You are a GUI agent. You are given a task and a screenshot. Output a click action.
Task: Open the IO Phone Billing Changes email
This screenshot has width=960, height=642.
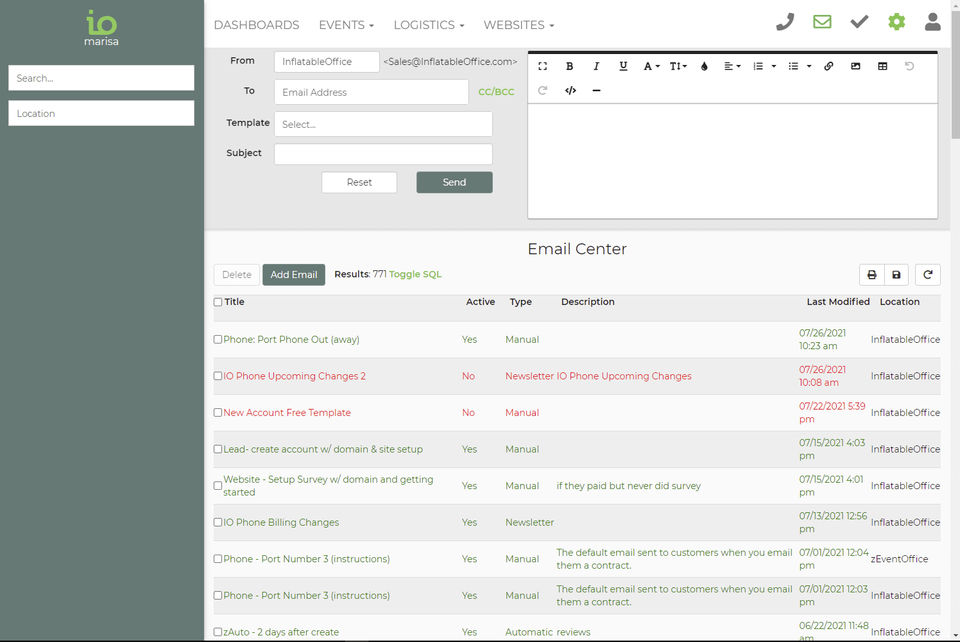281,522
